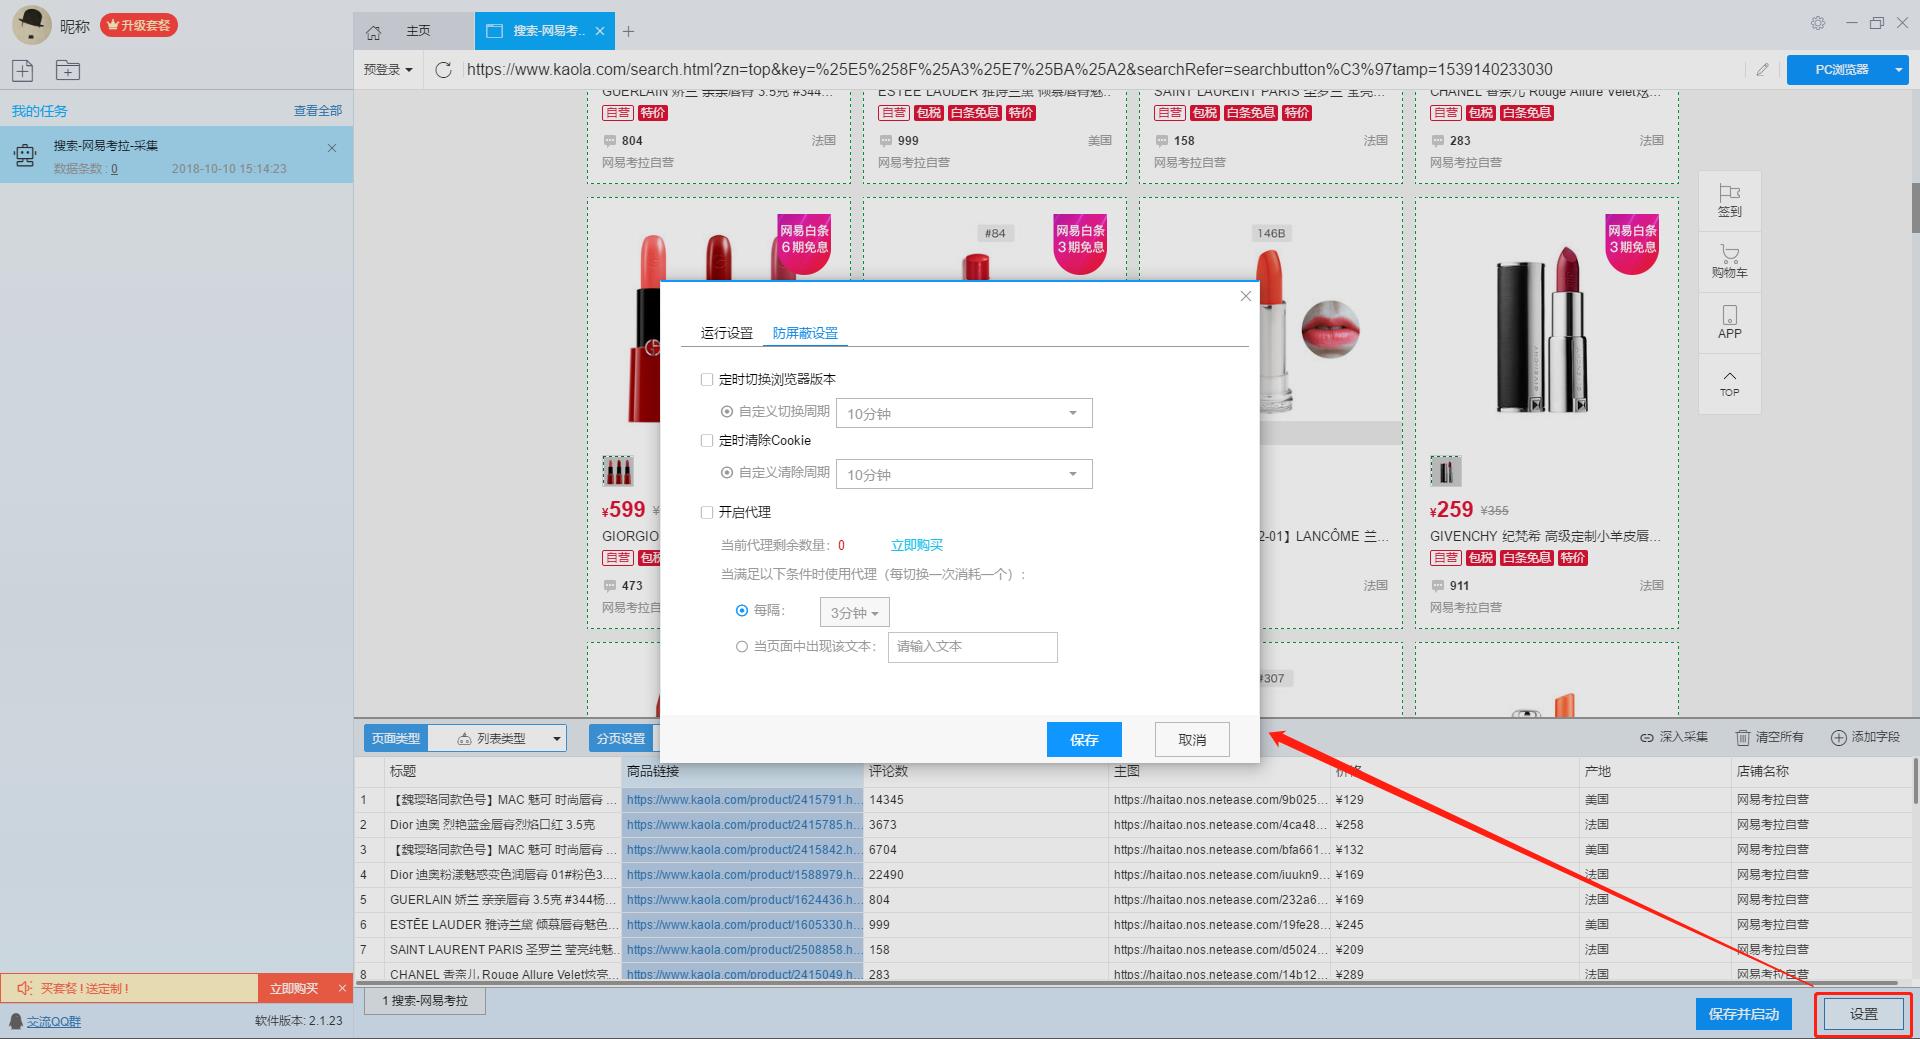
Task: Remove the 搜索-网易考拉-采集 task item
Action: (x=332, y=148)
